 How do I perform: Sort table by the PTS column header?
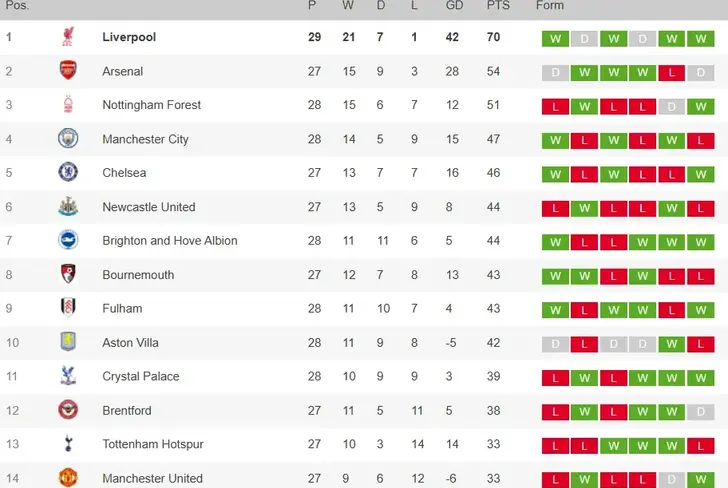coord(498,6)
